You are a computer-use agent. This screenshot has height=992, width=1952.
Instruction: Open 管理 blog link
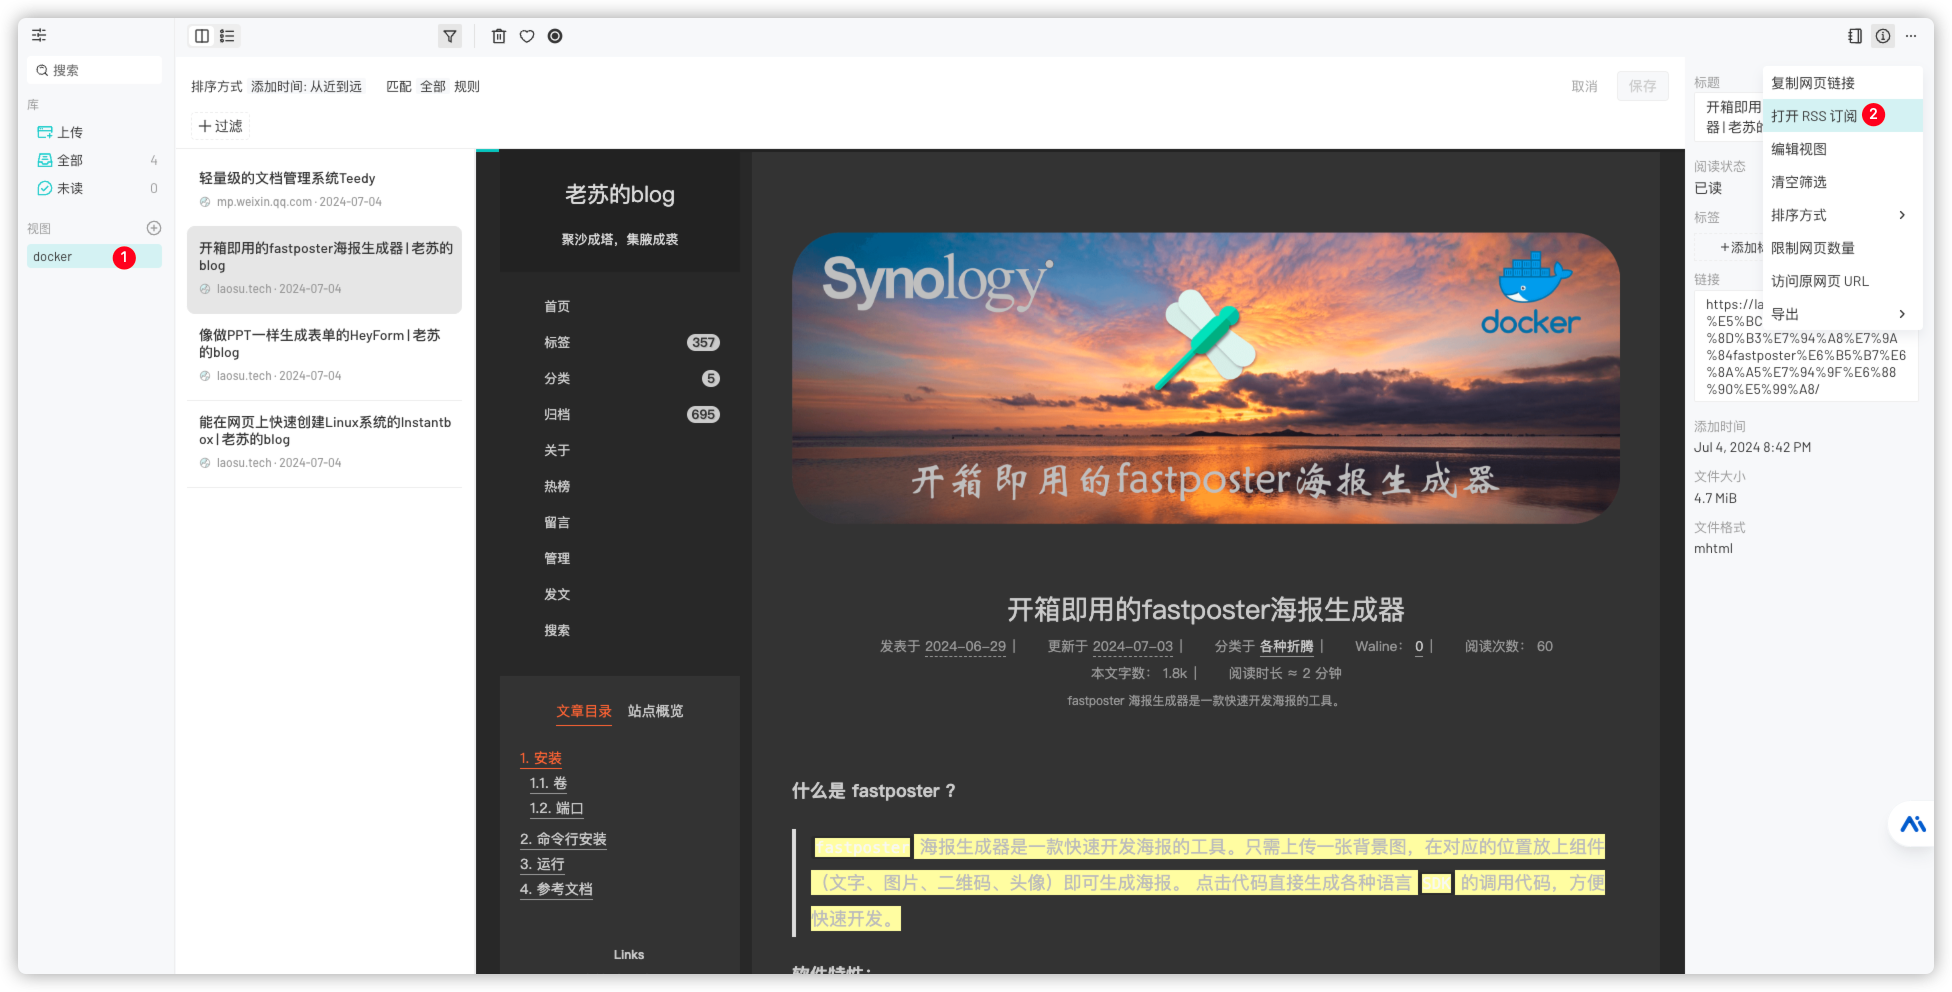click(x=557, y=558)
